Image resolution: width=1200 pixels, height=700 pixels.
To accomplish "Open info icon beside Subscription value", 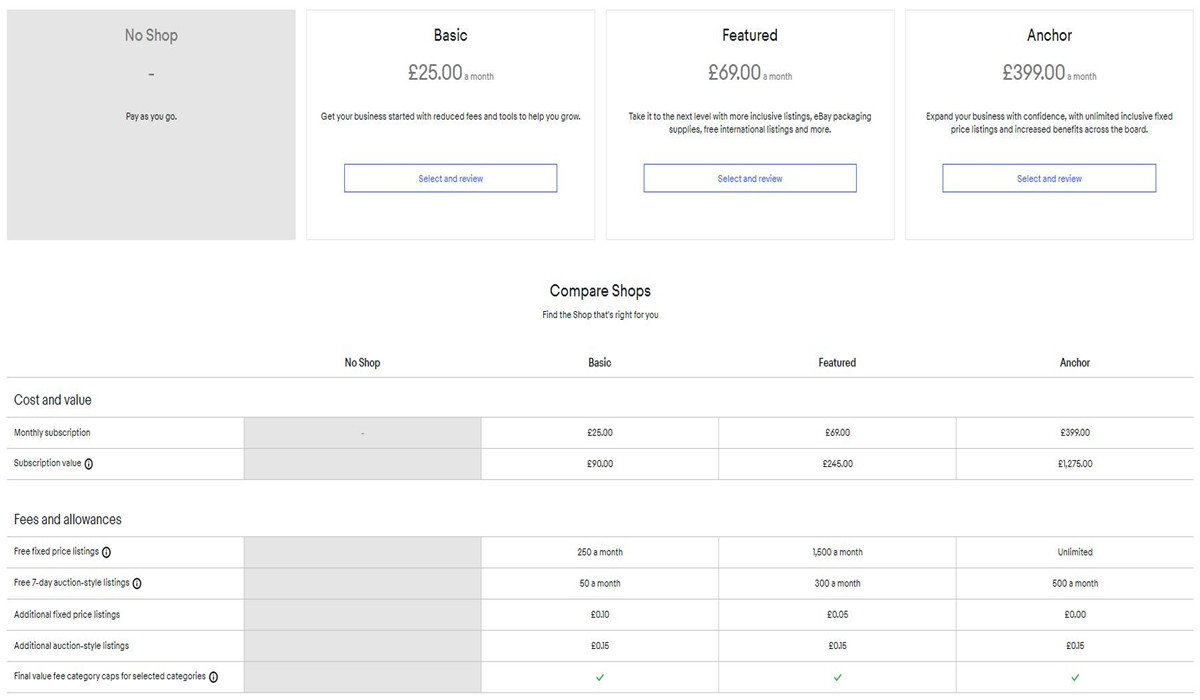I will point(89,464).
